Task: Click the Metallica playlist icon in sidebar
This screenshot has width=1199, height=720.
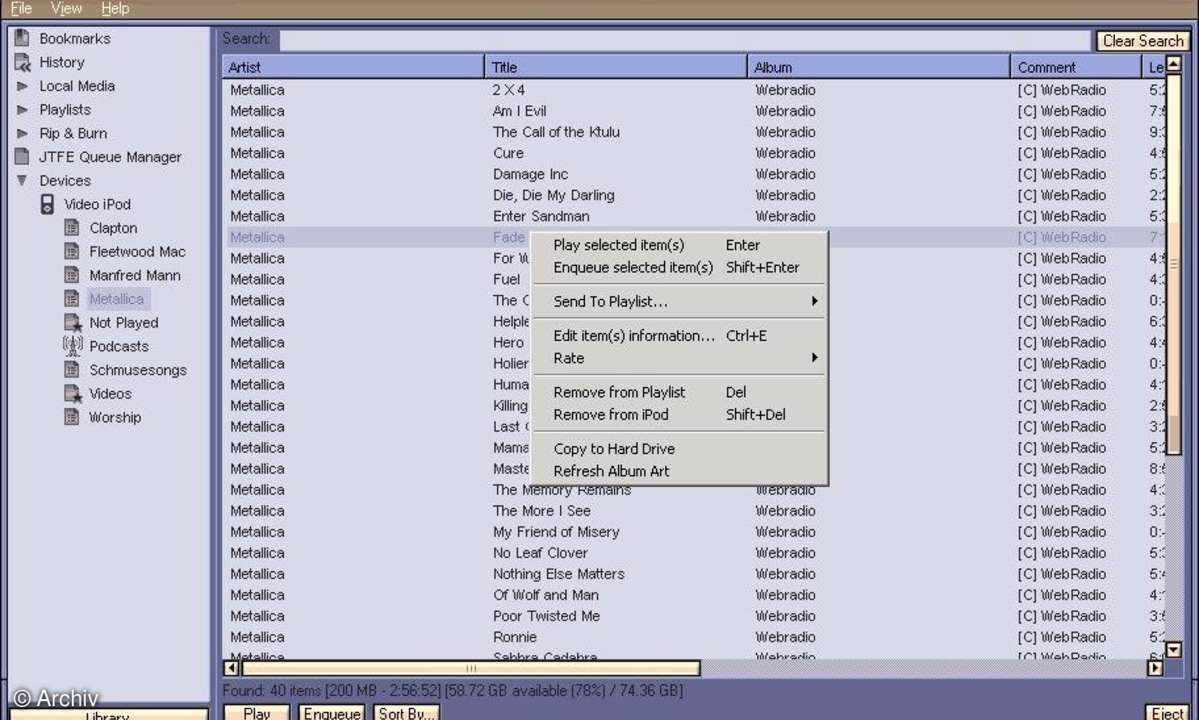Action: click(71, 298)
